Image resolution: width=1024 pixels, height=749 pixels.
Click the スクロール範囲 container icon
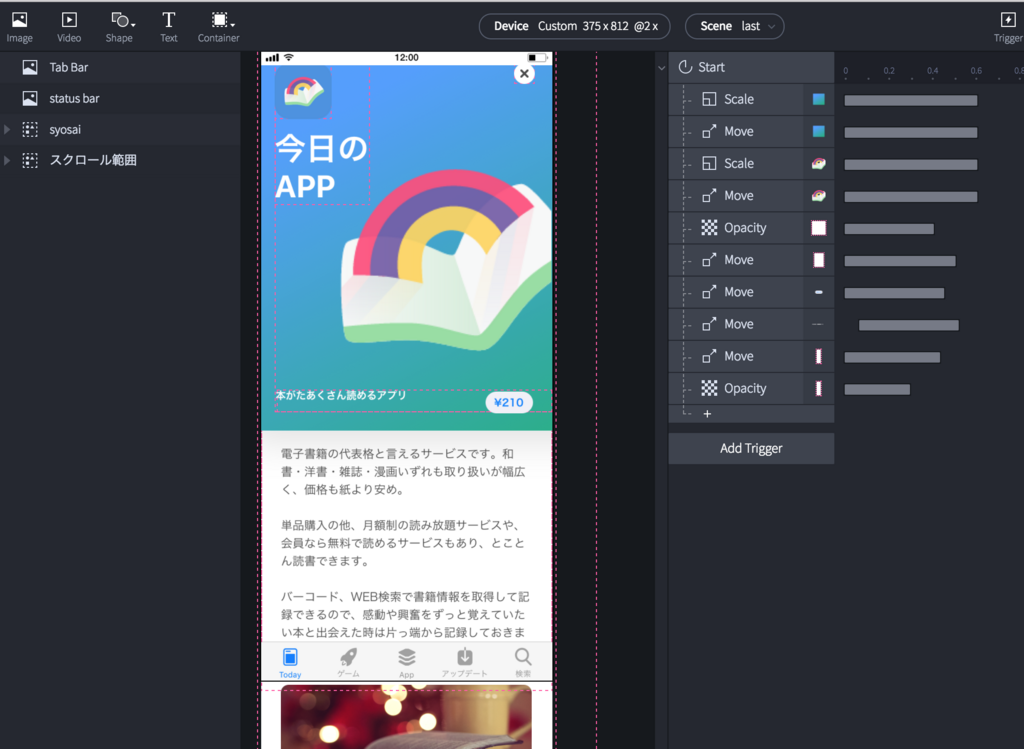(x=30, y=160)
